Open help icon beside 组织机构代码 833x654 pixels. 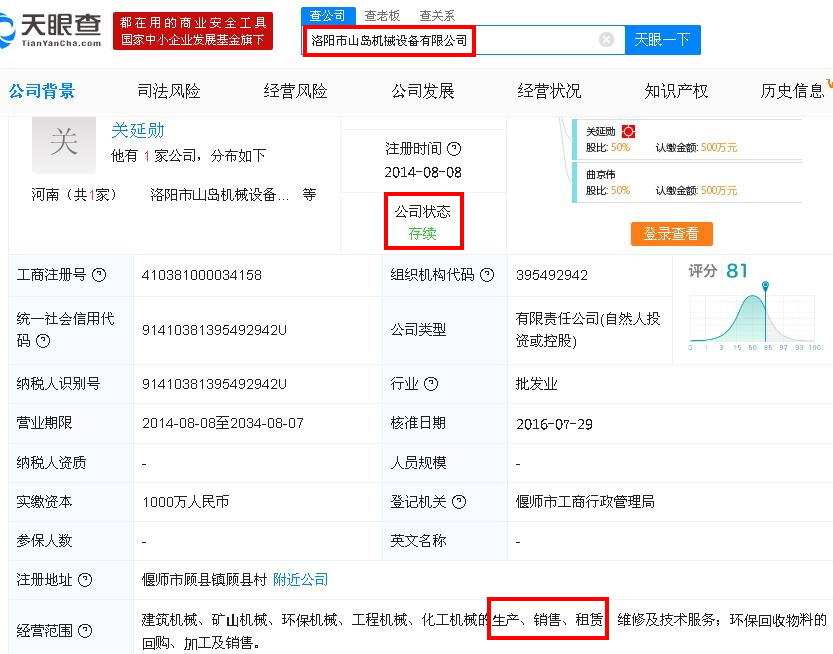click(x=486, y=275)
